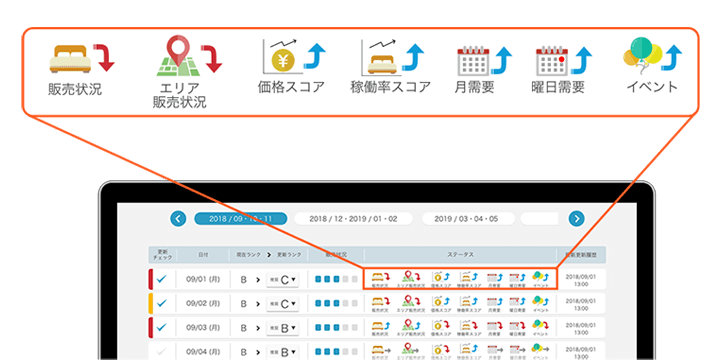
Task: Uncheck the update checkmark for 09/02
Action: 162,303
